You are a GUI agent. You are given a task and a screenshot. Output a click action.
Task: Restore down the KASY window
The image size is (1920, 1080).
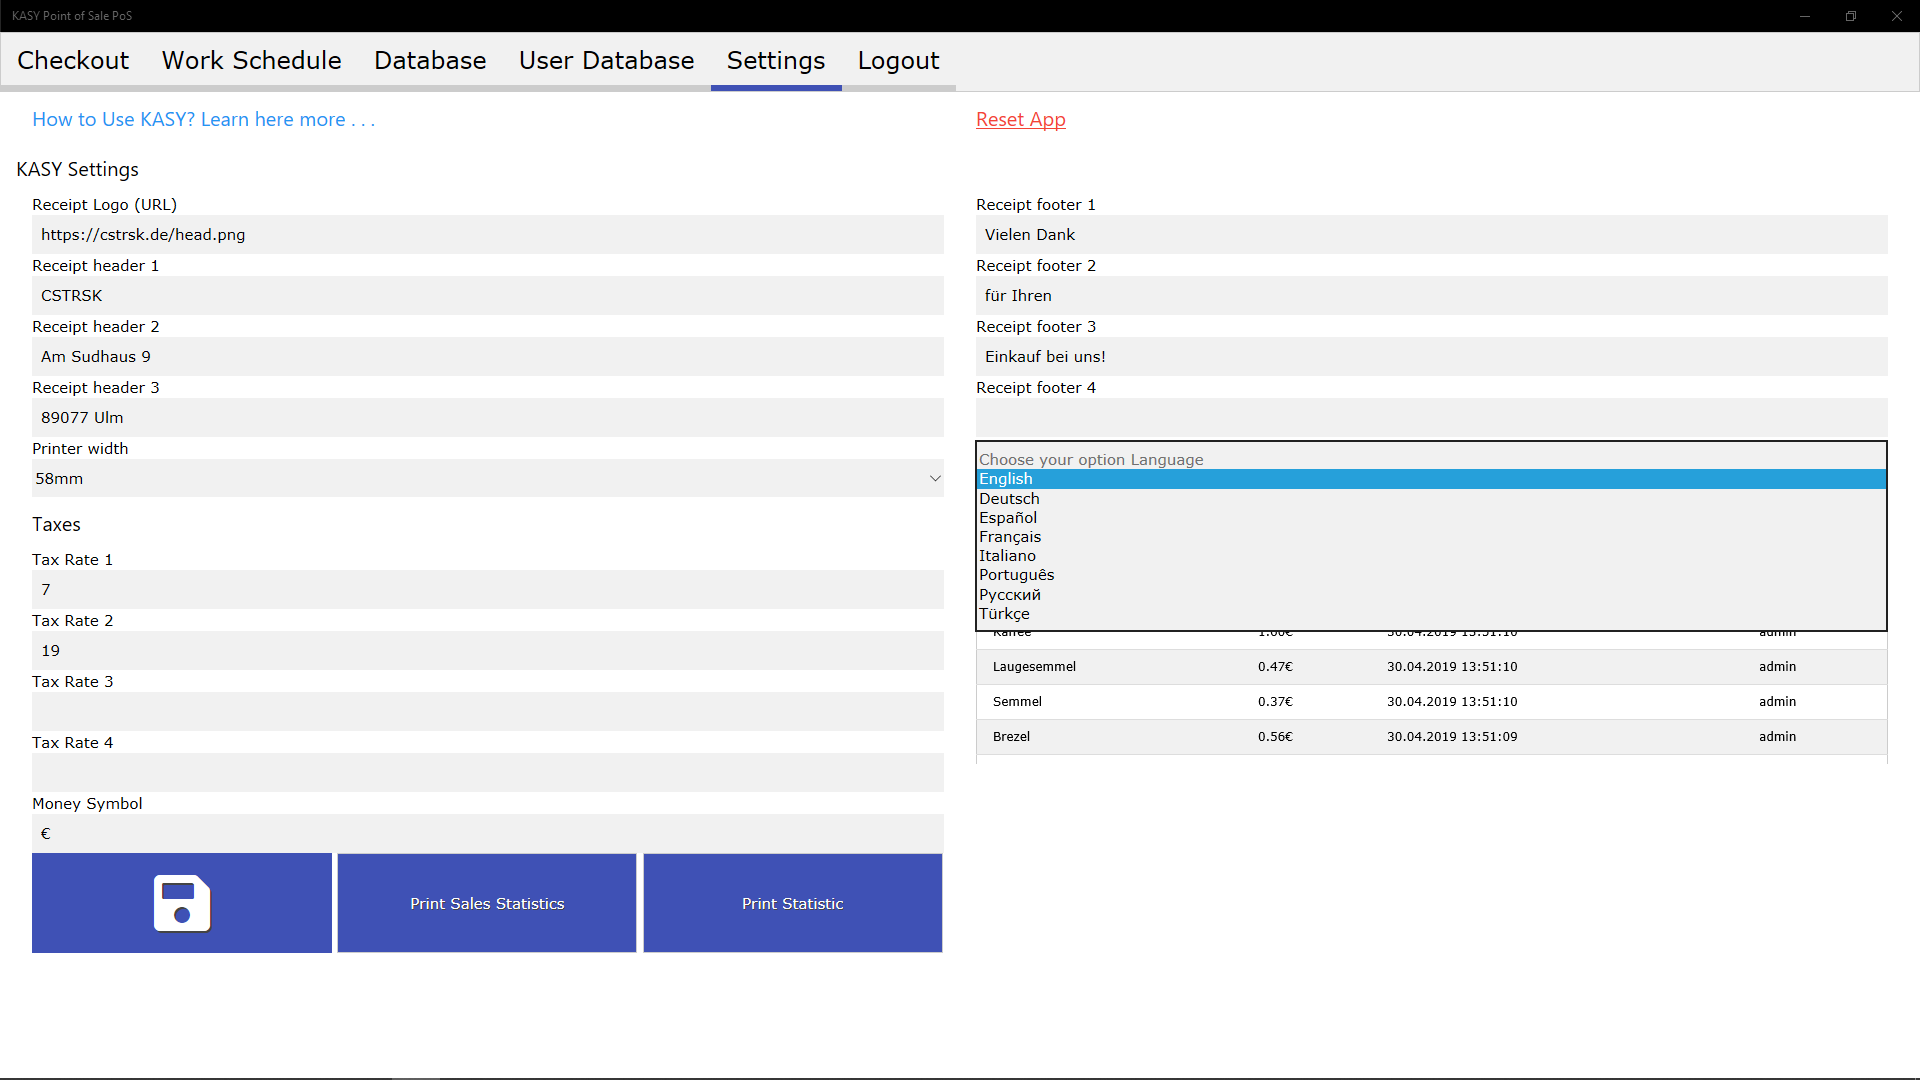1851,16
